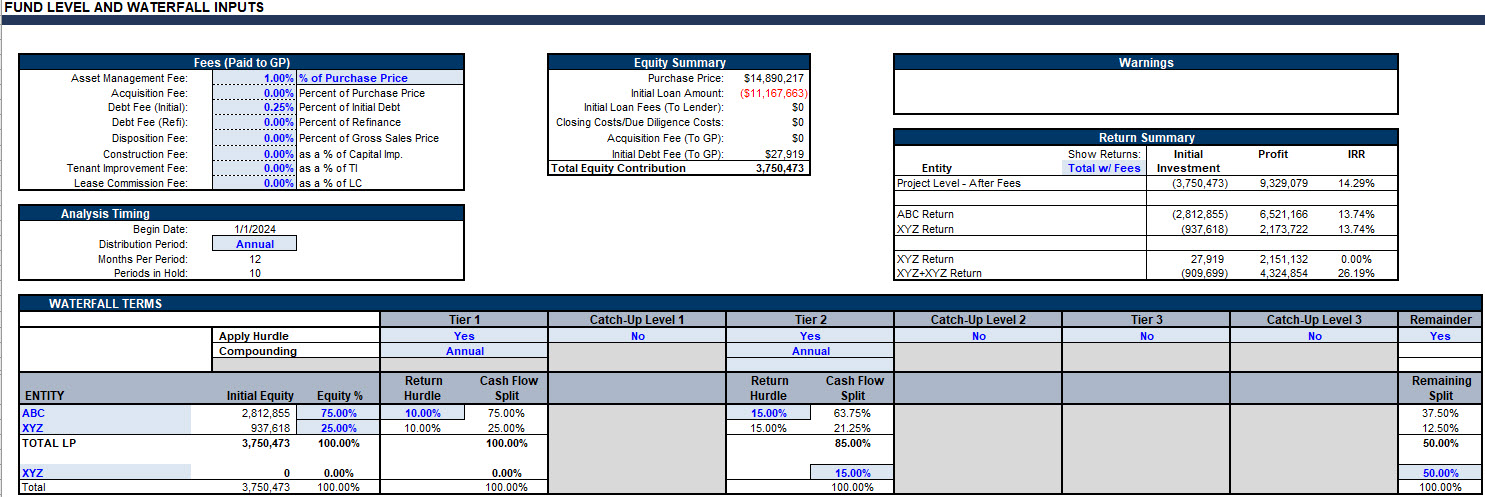Viewport: 1485px width, 497px height.
Task: Open the '% of Purchase Price' basis dropdown
Action: coord(380,78)
